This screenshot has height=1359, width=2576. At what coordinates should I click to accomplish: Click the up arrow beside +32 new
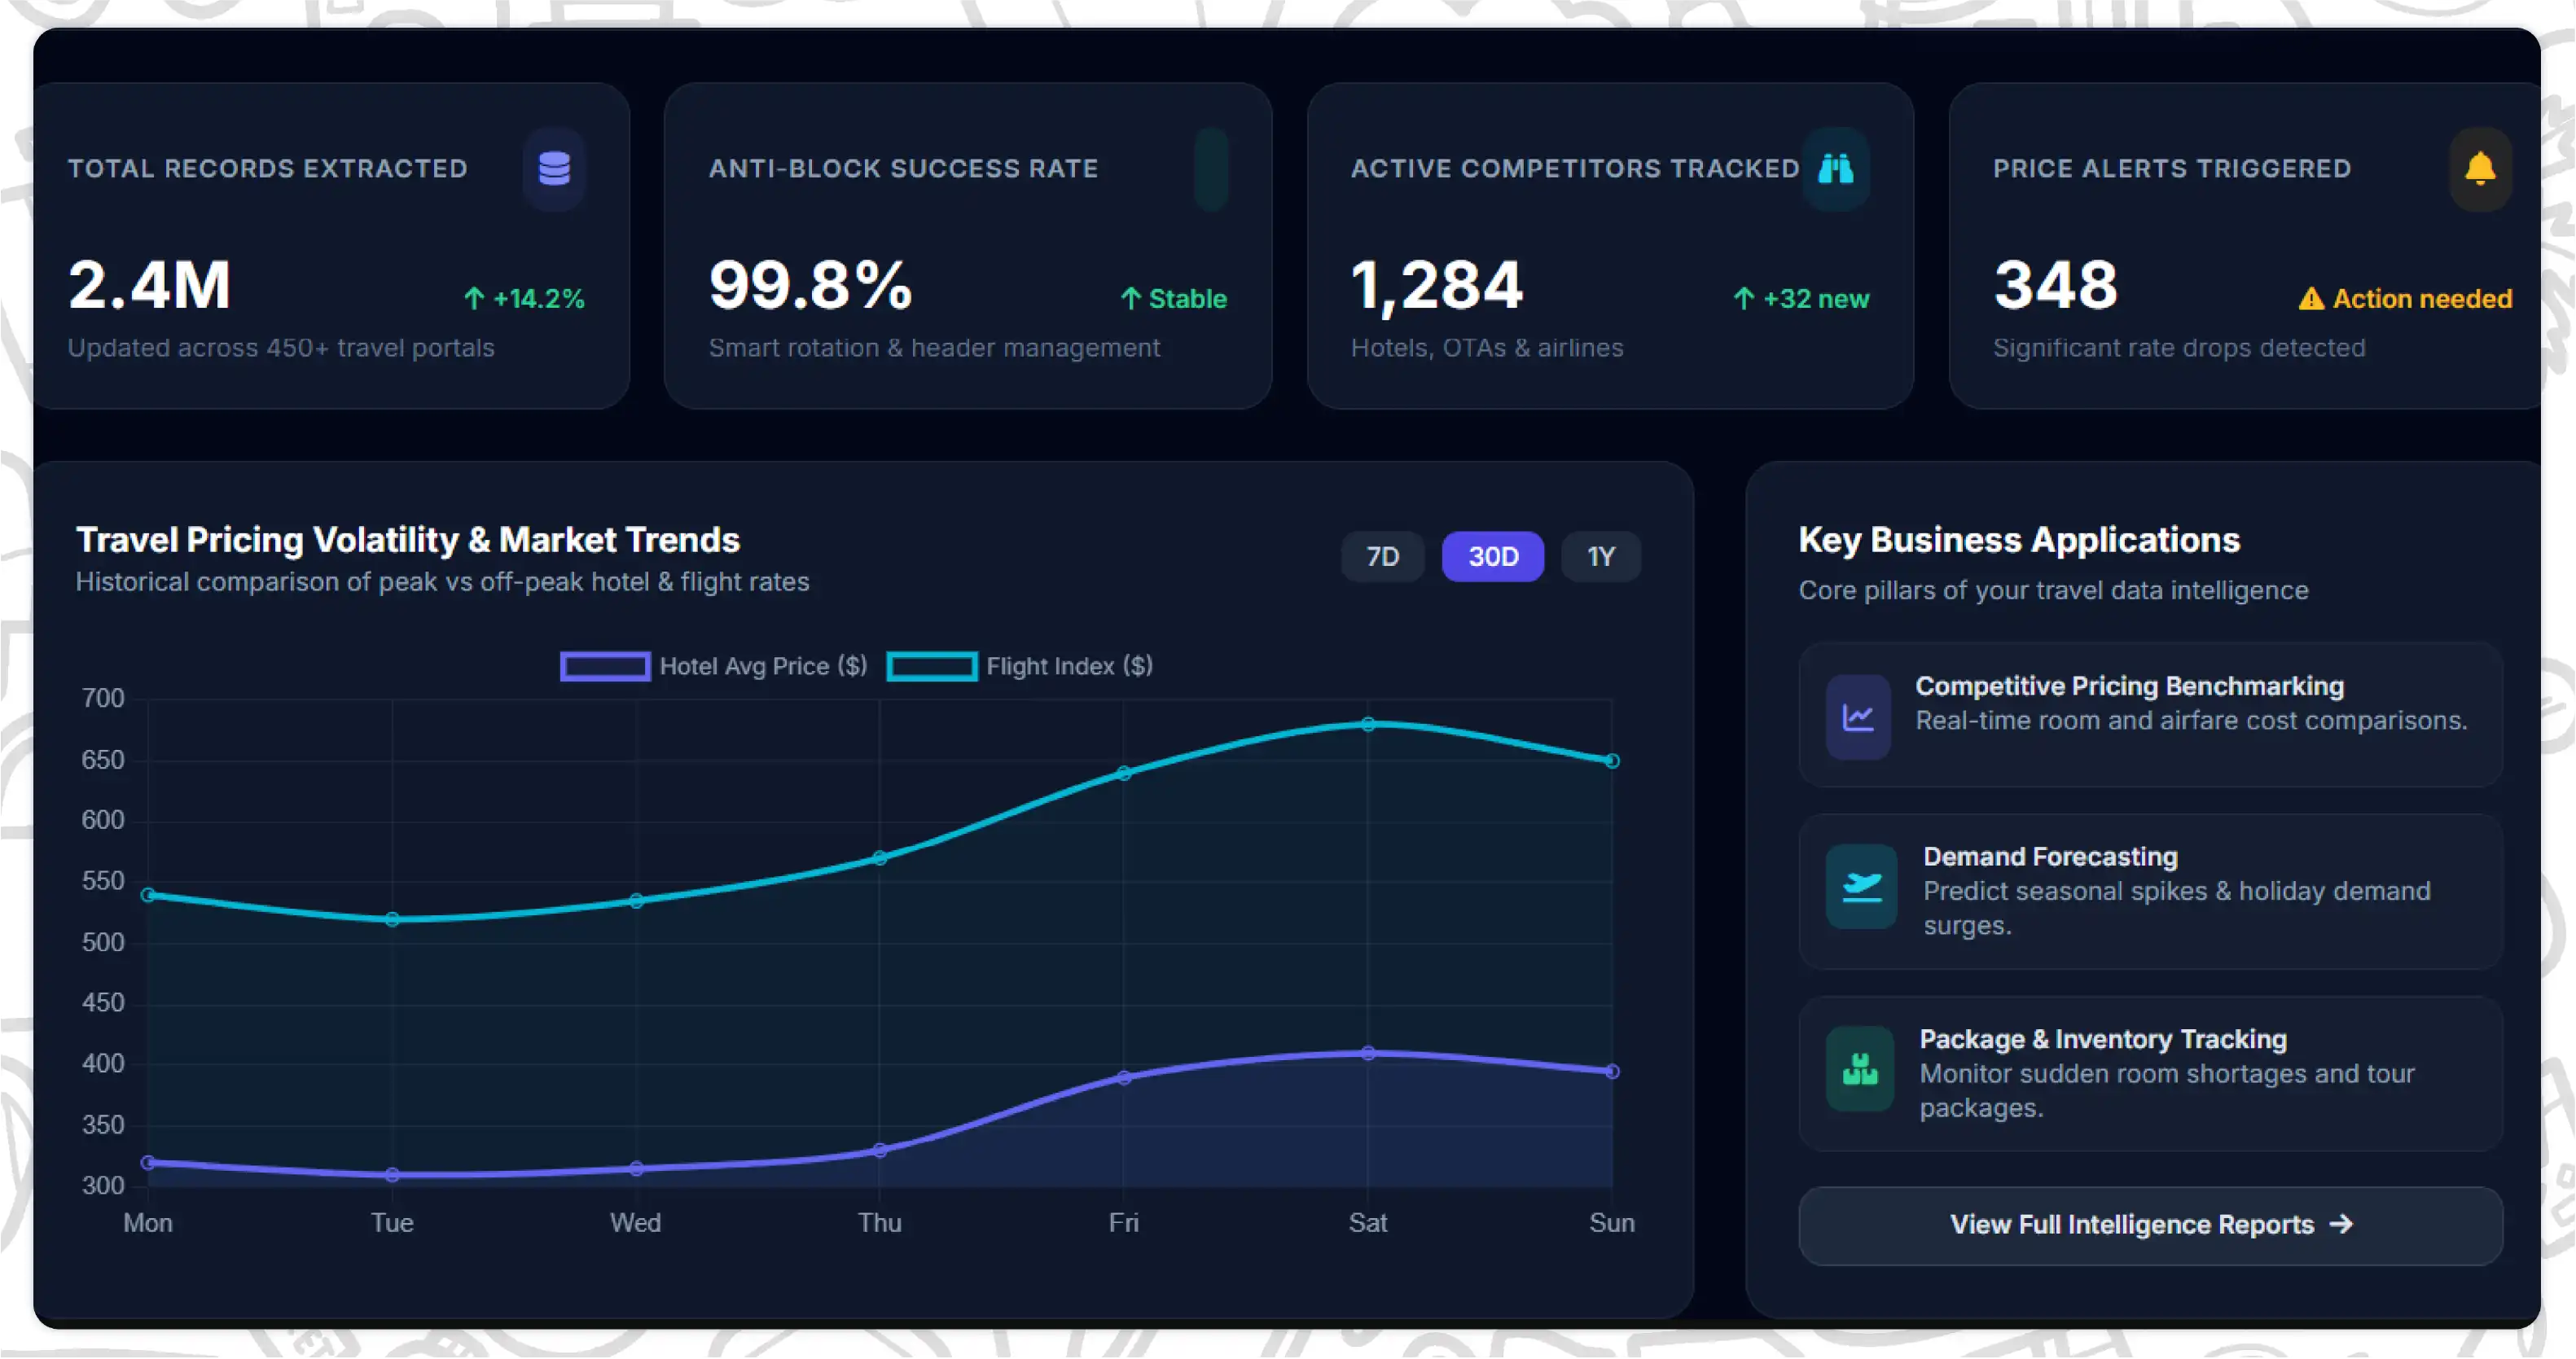1743,298
